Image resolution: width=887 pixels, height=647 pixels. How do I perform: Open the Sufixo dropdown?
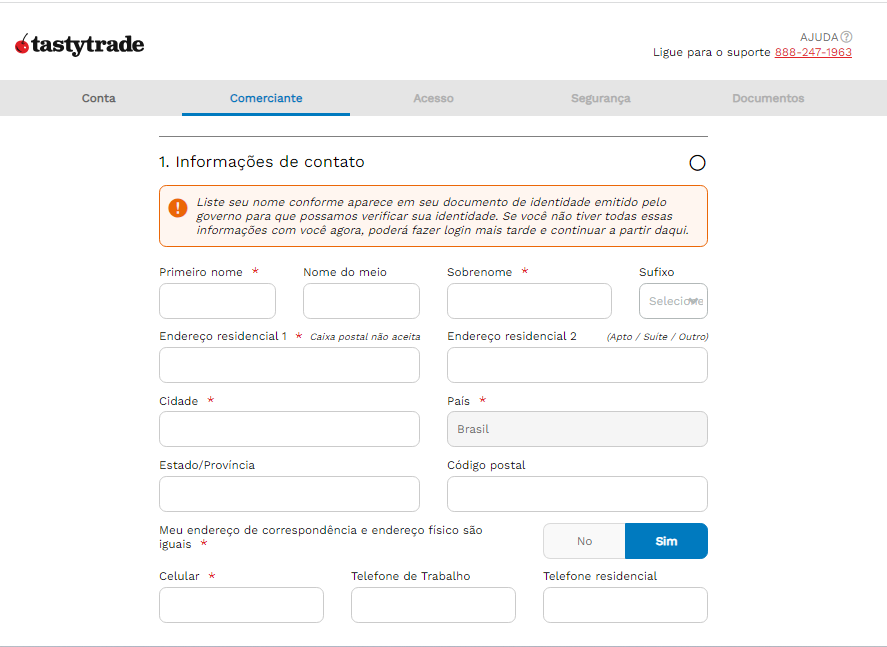pos(673,301)
